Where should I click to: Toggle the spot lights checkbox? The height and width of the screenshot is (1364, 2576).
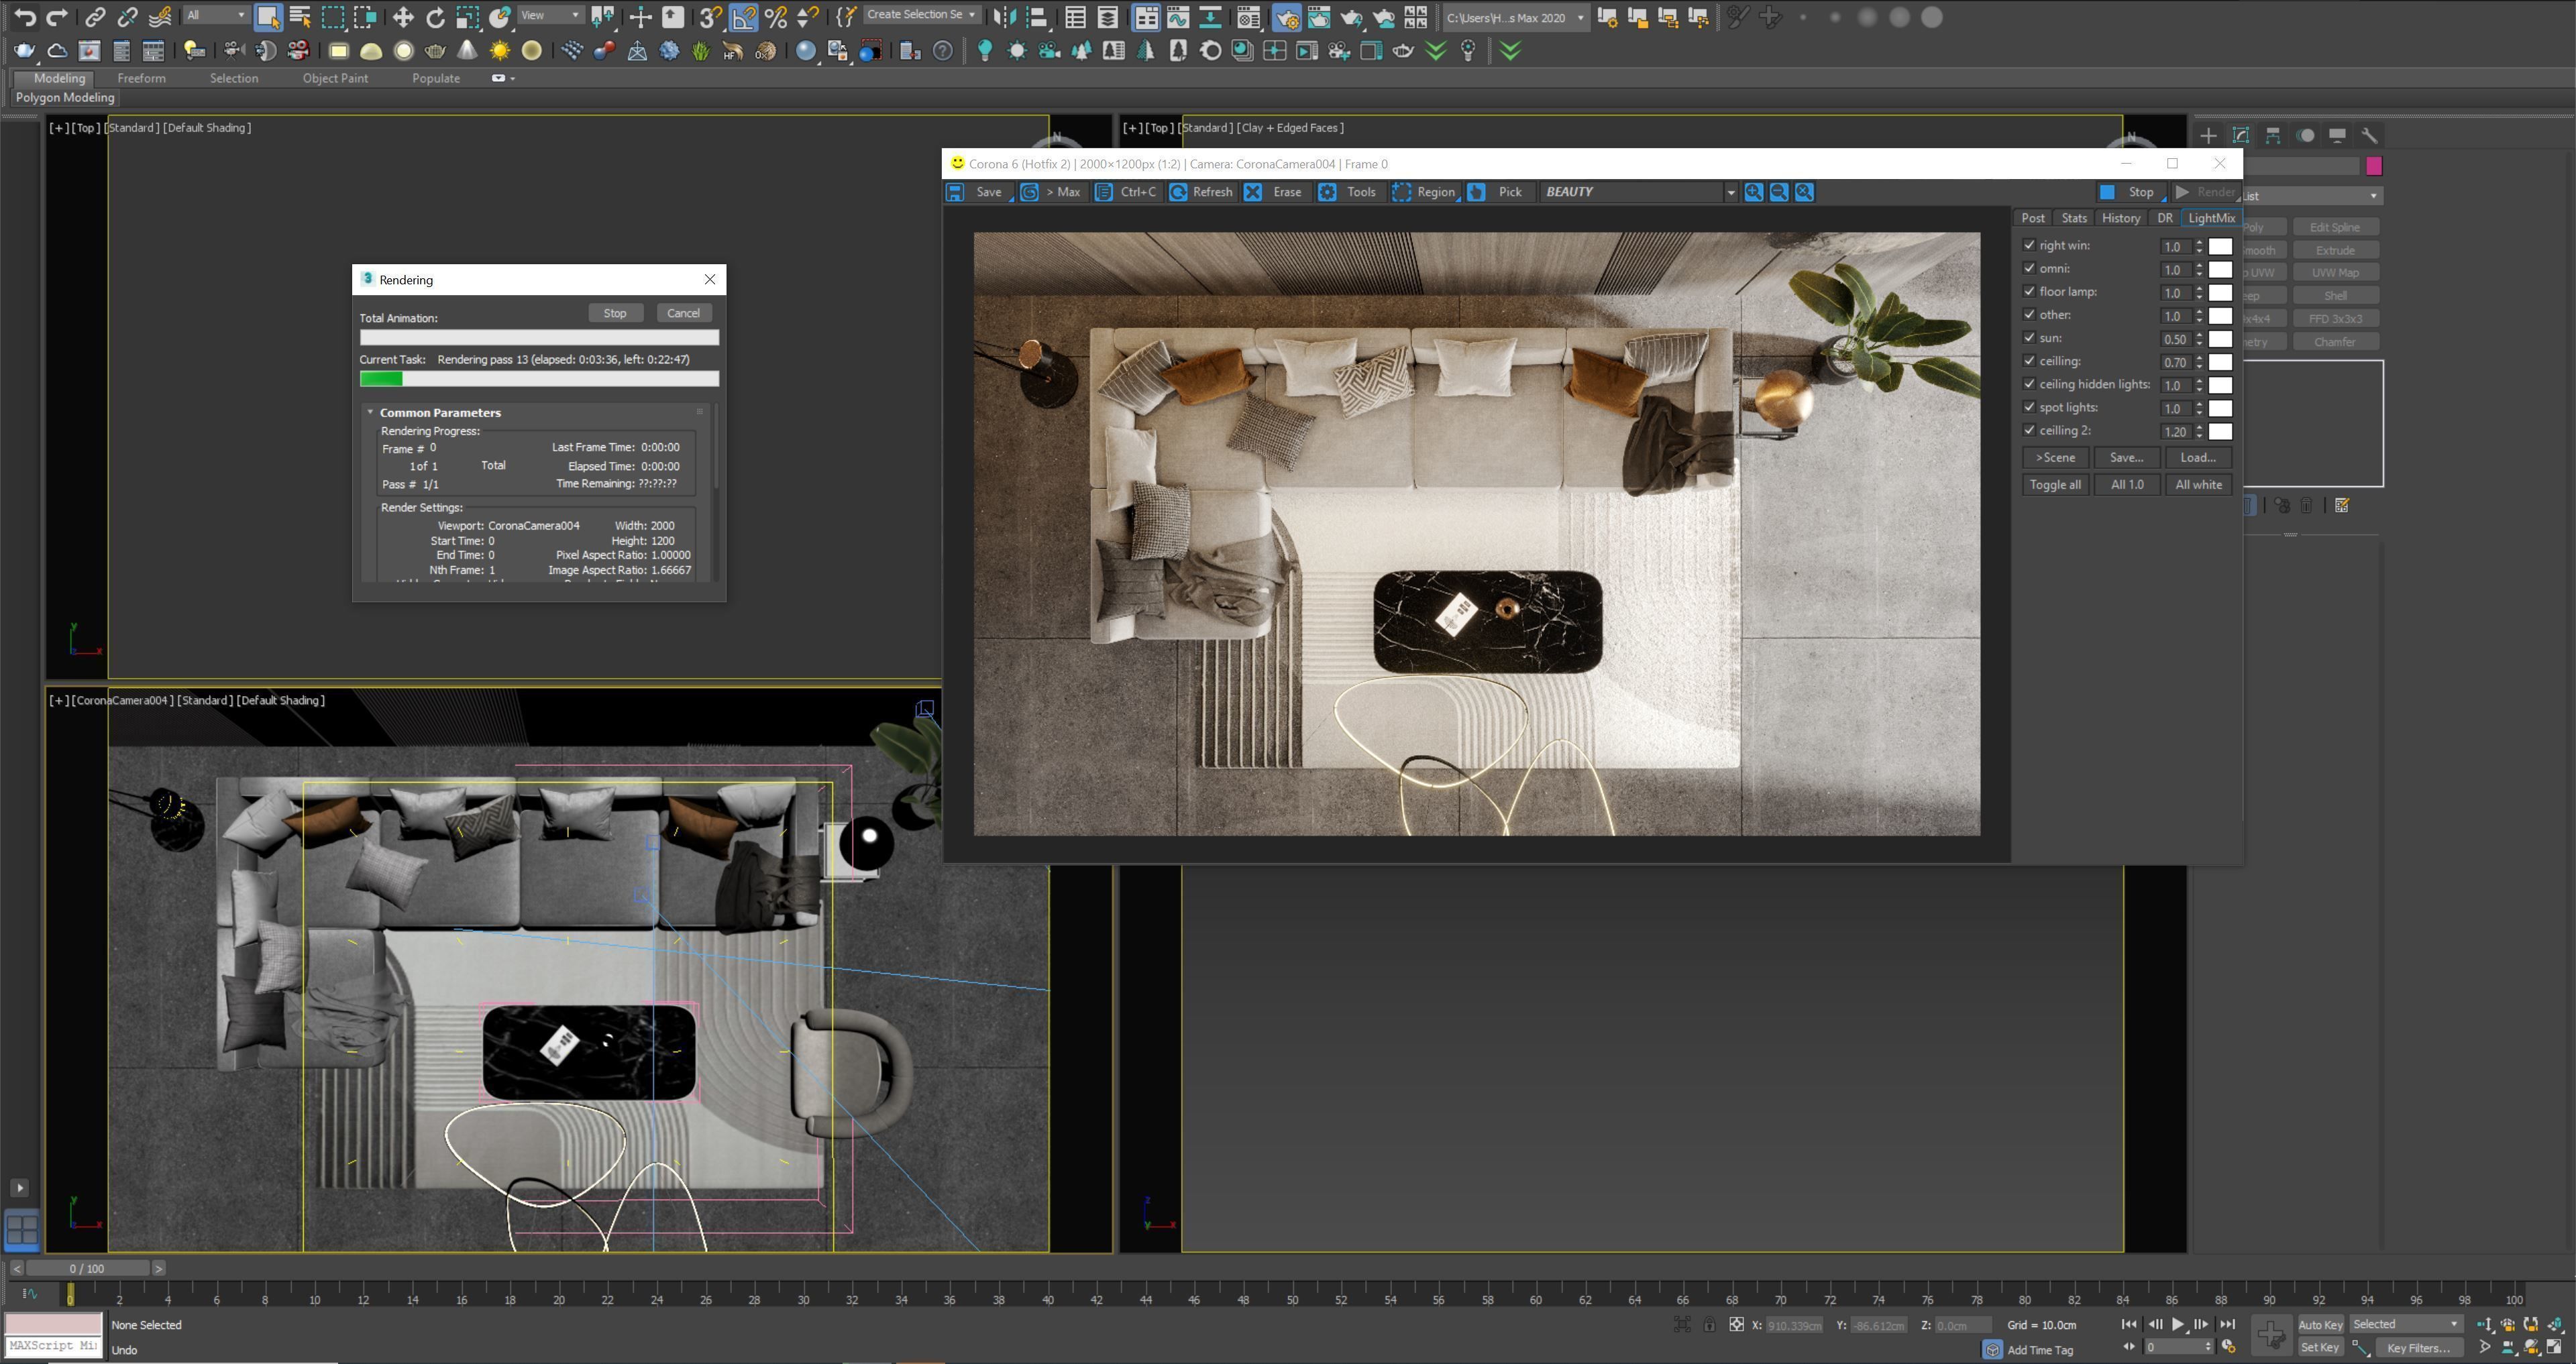point(2029,407)
